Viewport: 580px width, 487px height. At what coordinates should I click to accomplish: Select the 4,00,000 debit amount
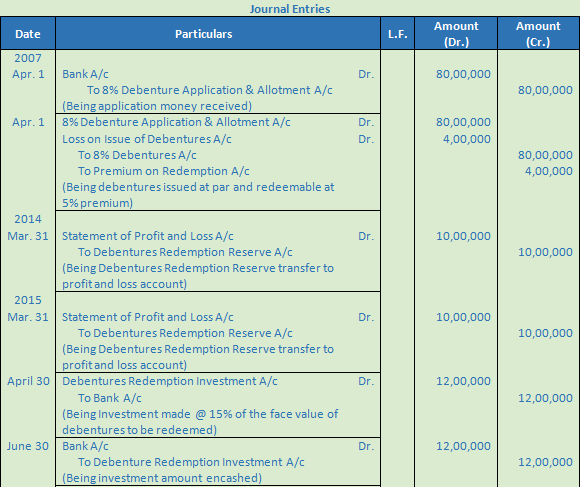click(467, 139)
